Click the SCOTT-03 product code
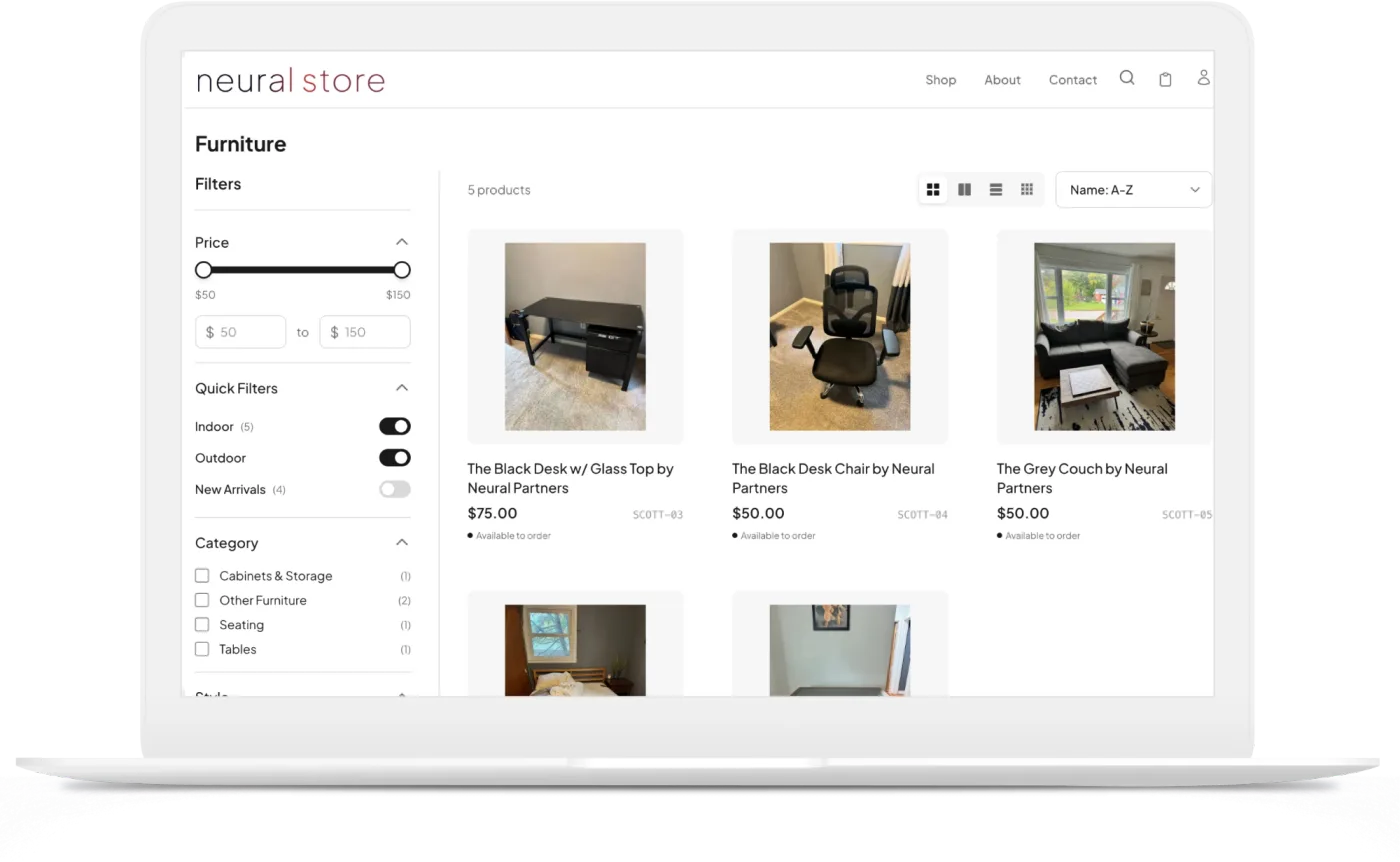This screenshot has width=1400, height=862. coord(658,515)
